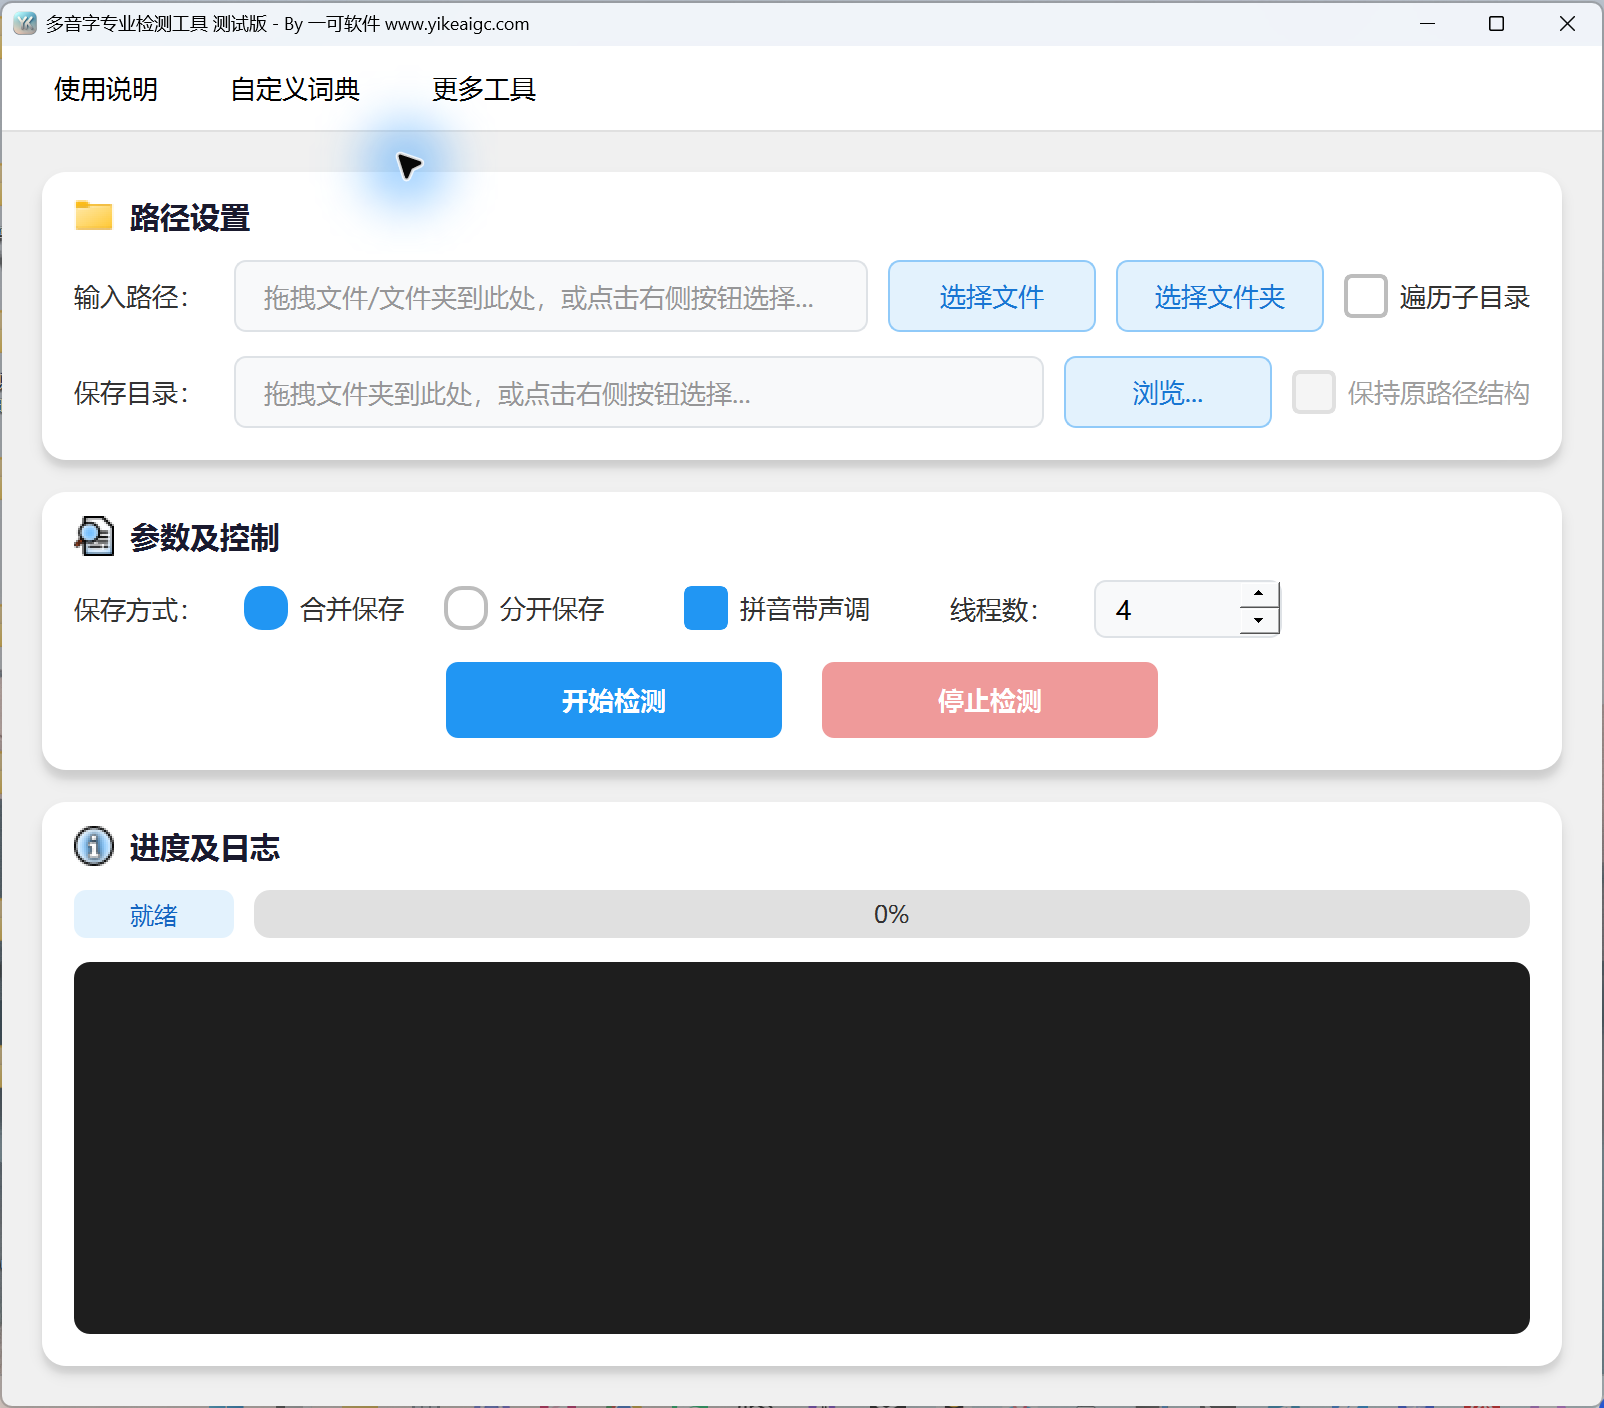Viewport: 1604px width, 1408px height.
Task: Click the app icon in the title bar
Action: (25, 23)
